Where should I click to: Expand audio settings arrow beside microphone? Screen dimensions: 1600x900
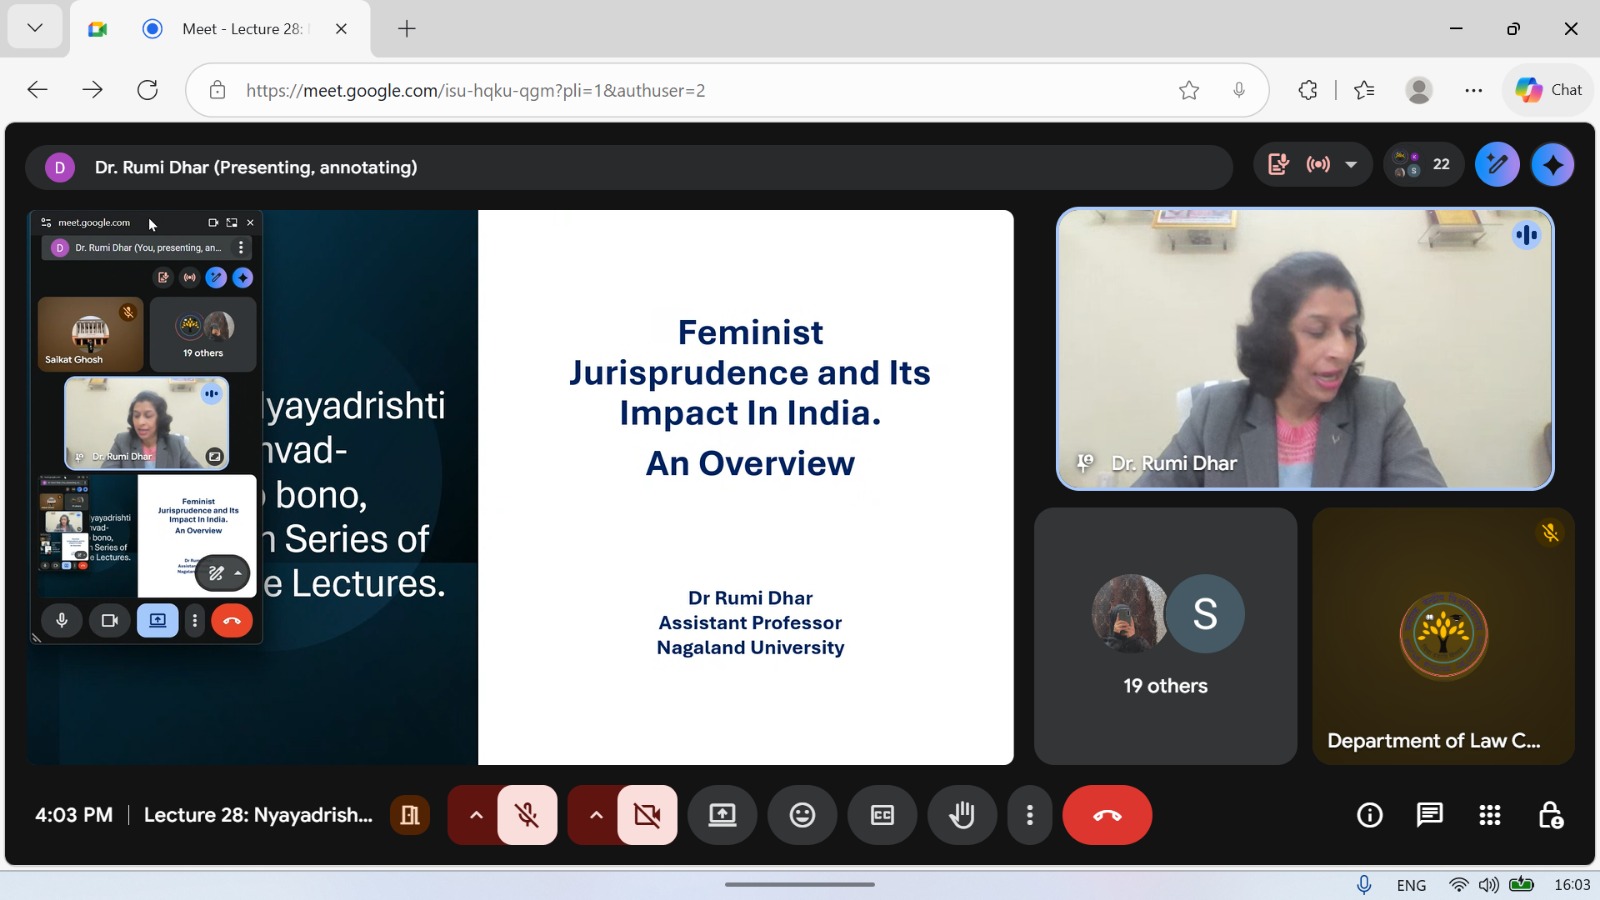pyautogui.click(x=476, y=815)
